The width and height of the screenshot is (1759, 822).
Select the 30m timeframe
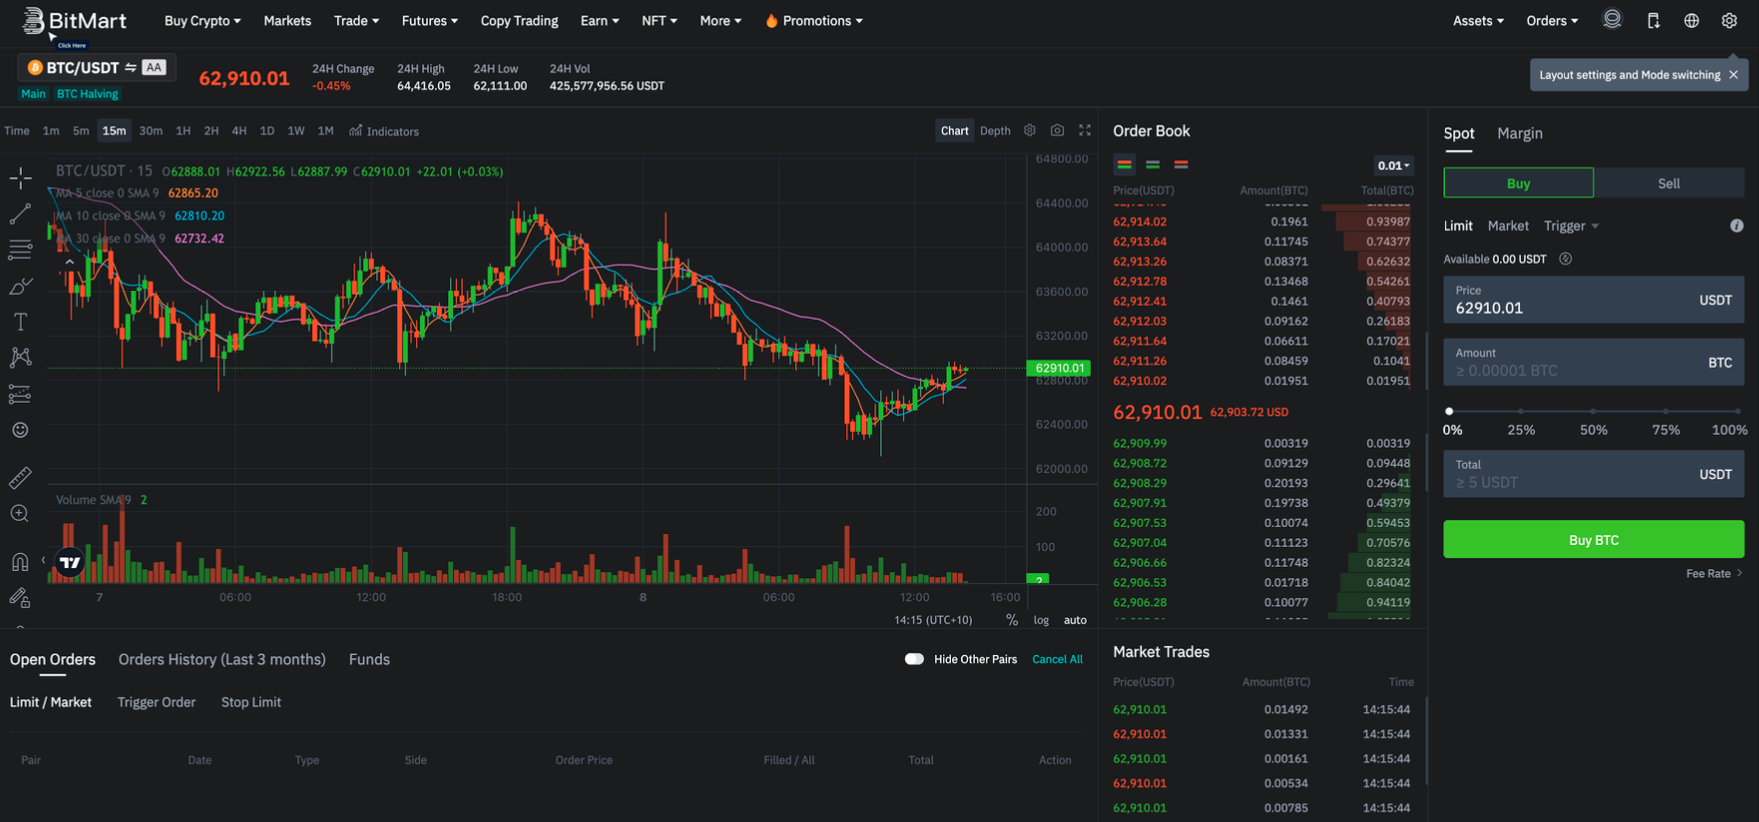click(x=150, y=131)
